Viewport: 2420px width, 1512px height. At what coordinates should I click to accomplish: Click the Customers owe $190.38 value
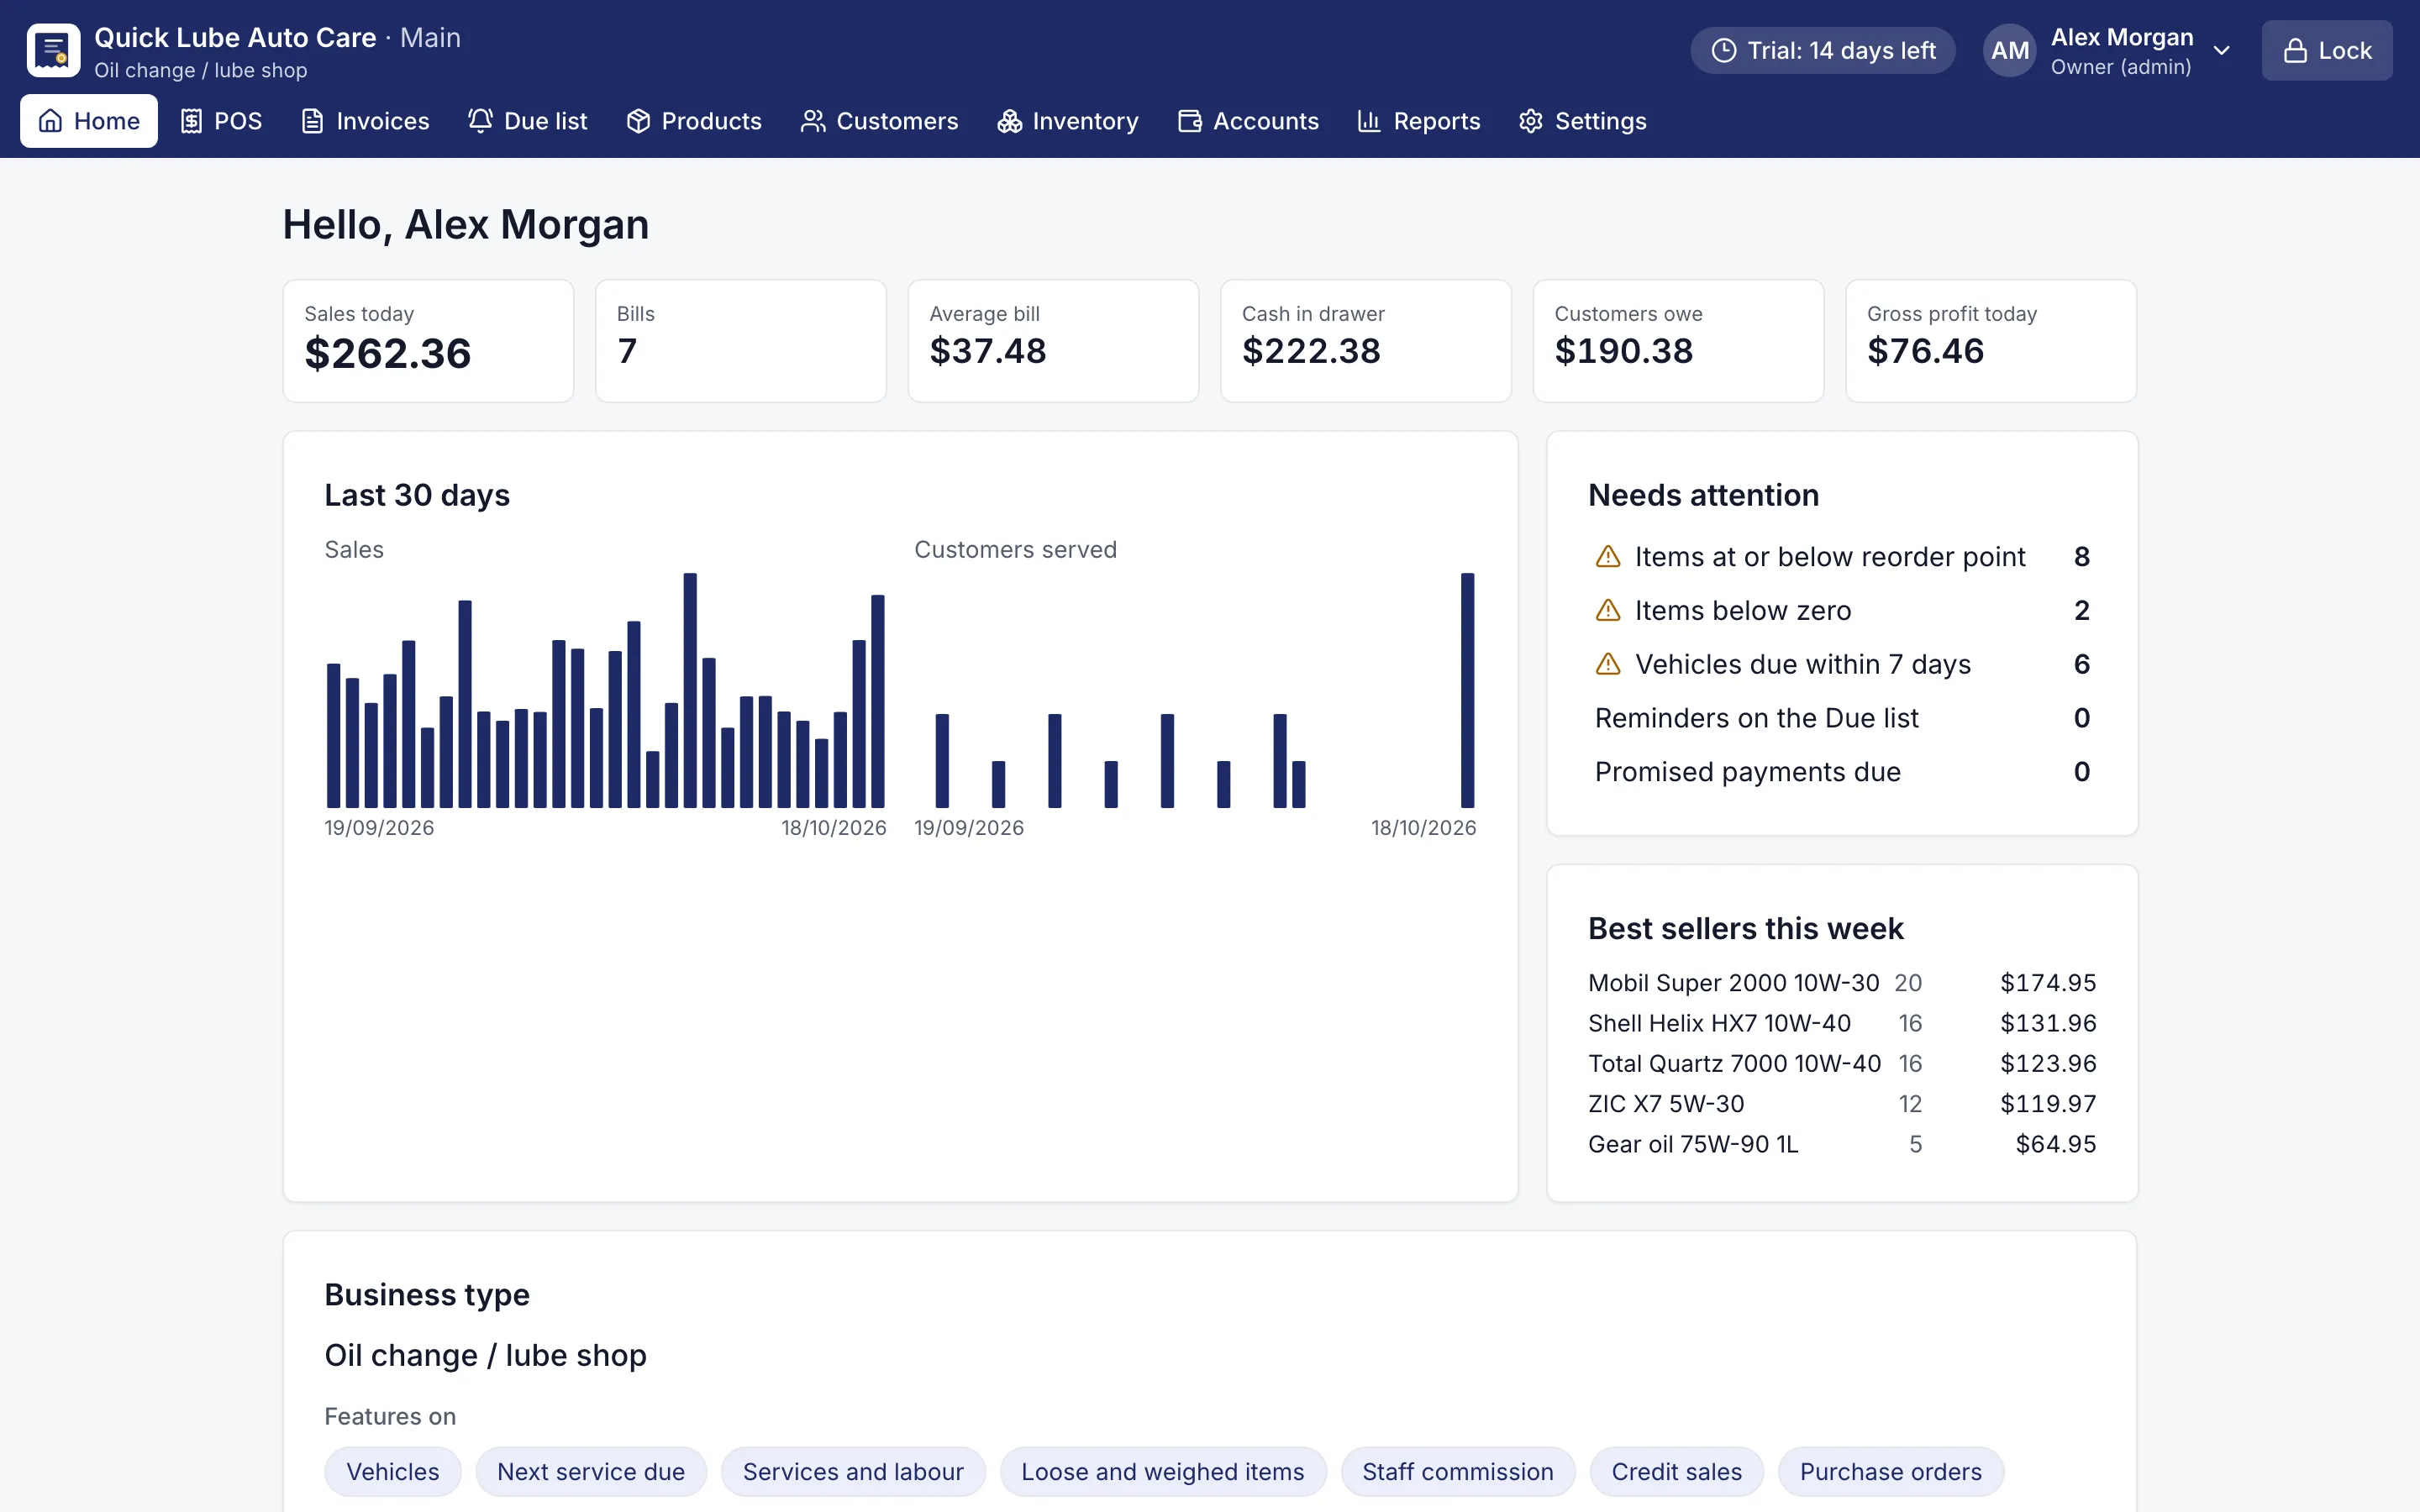(1624, 351)
